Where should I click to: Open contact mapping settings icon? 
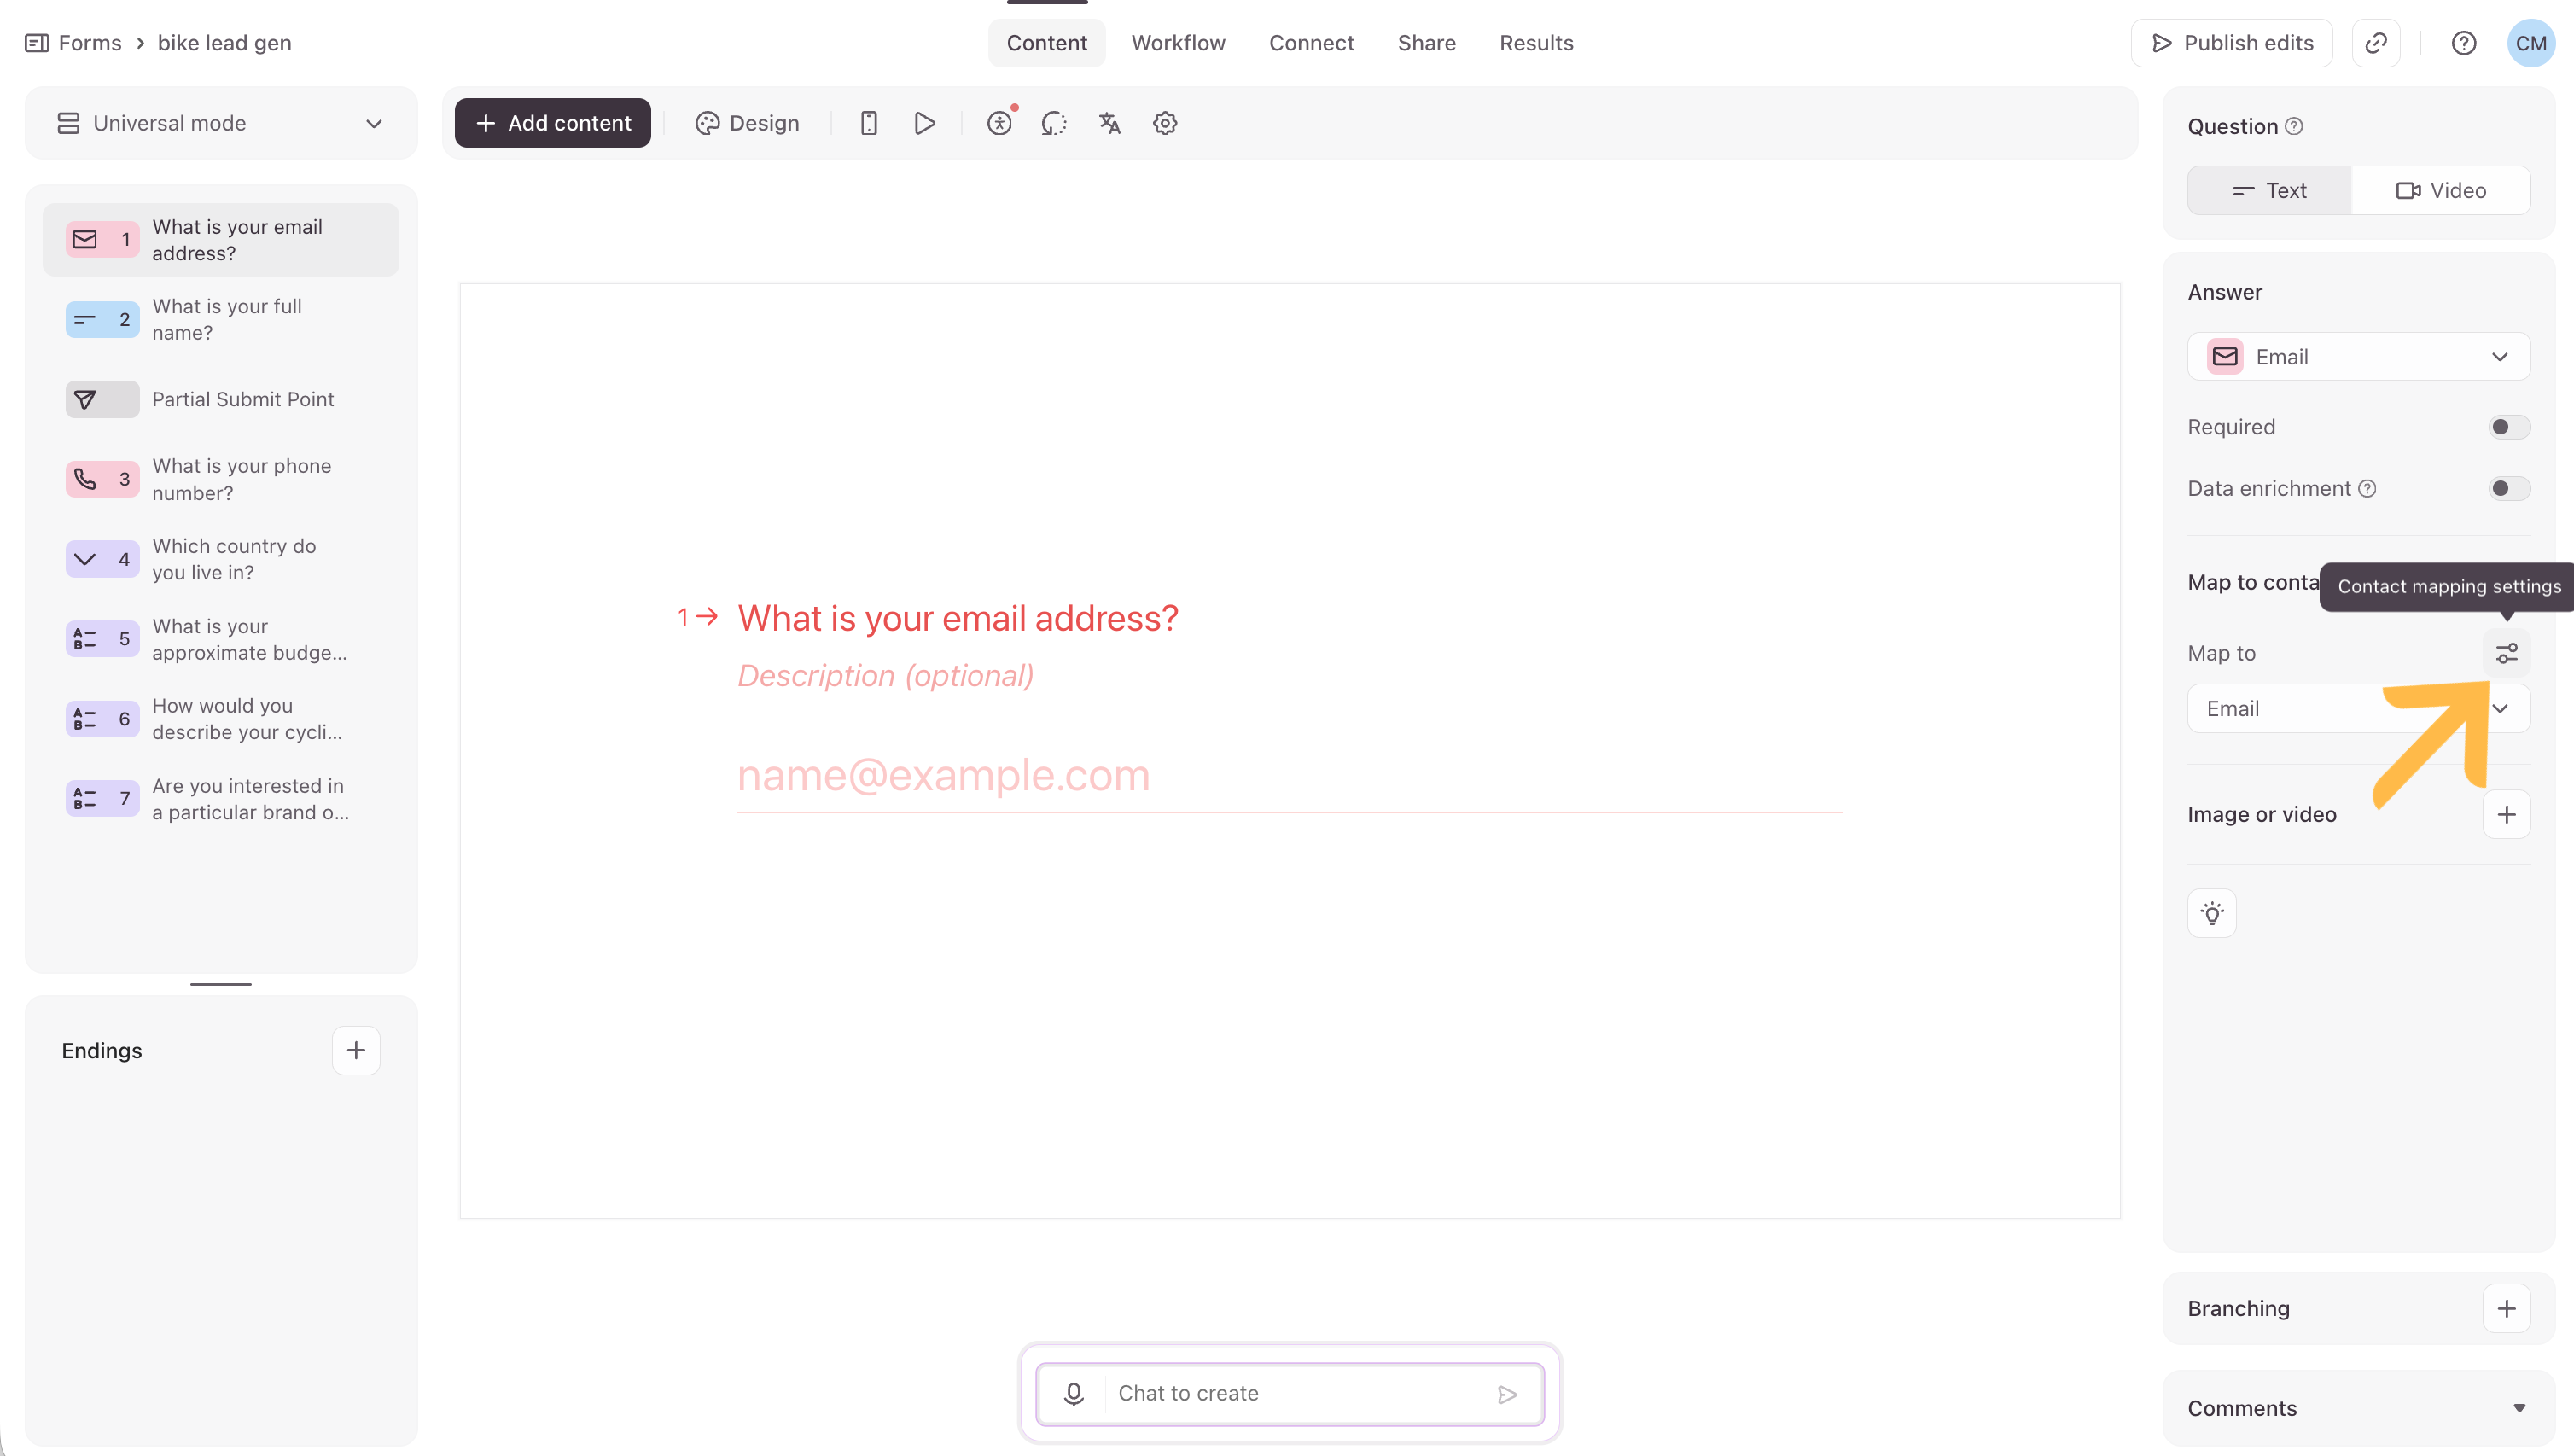tap(2506, 653)
